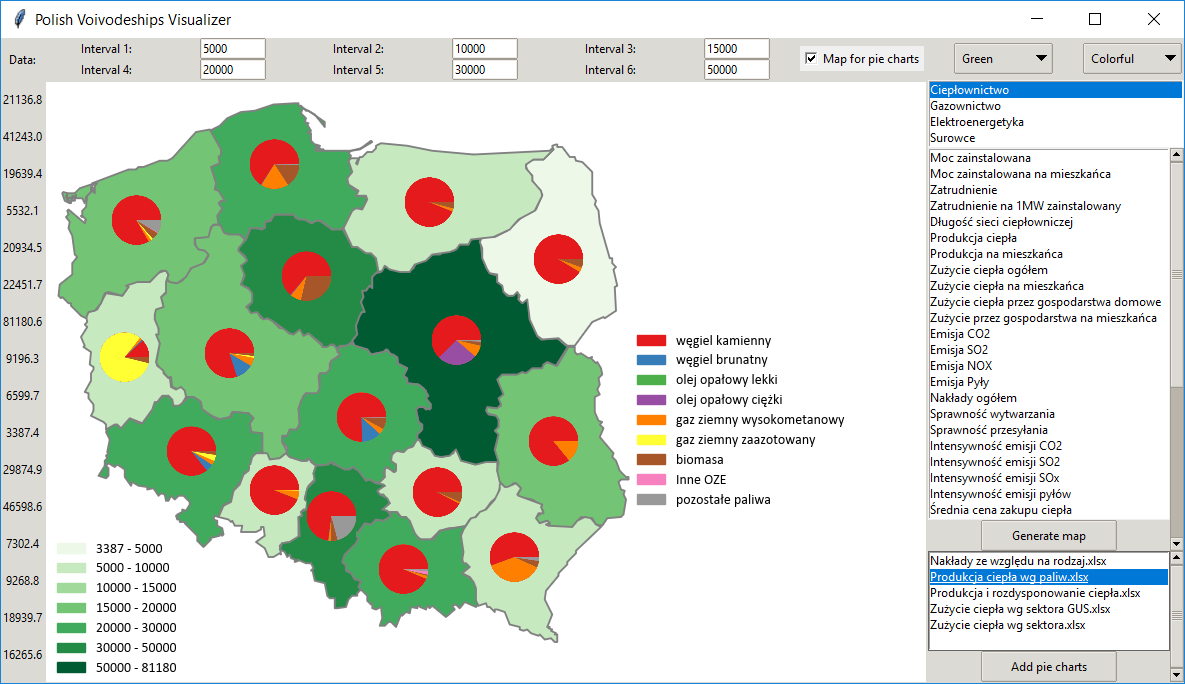Select Zużycie przez gospodarstwa na mieszkańca
The height and width of the screenshot is (684, 1185).
coord(1049,317)
